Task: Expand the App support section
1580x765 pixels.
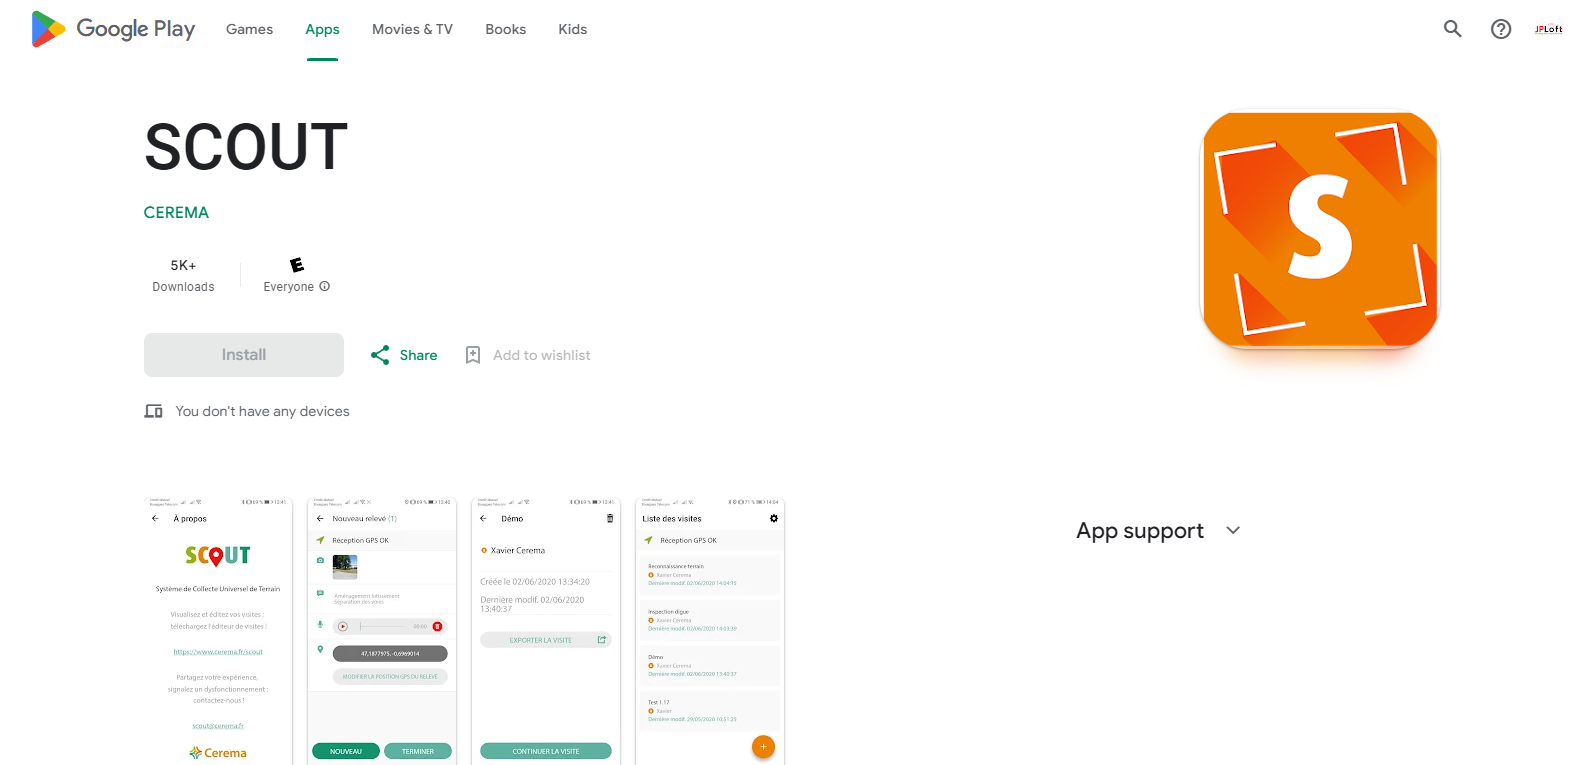Action: coord(1158,531)
